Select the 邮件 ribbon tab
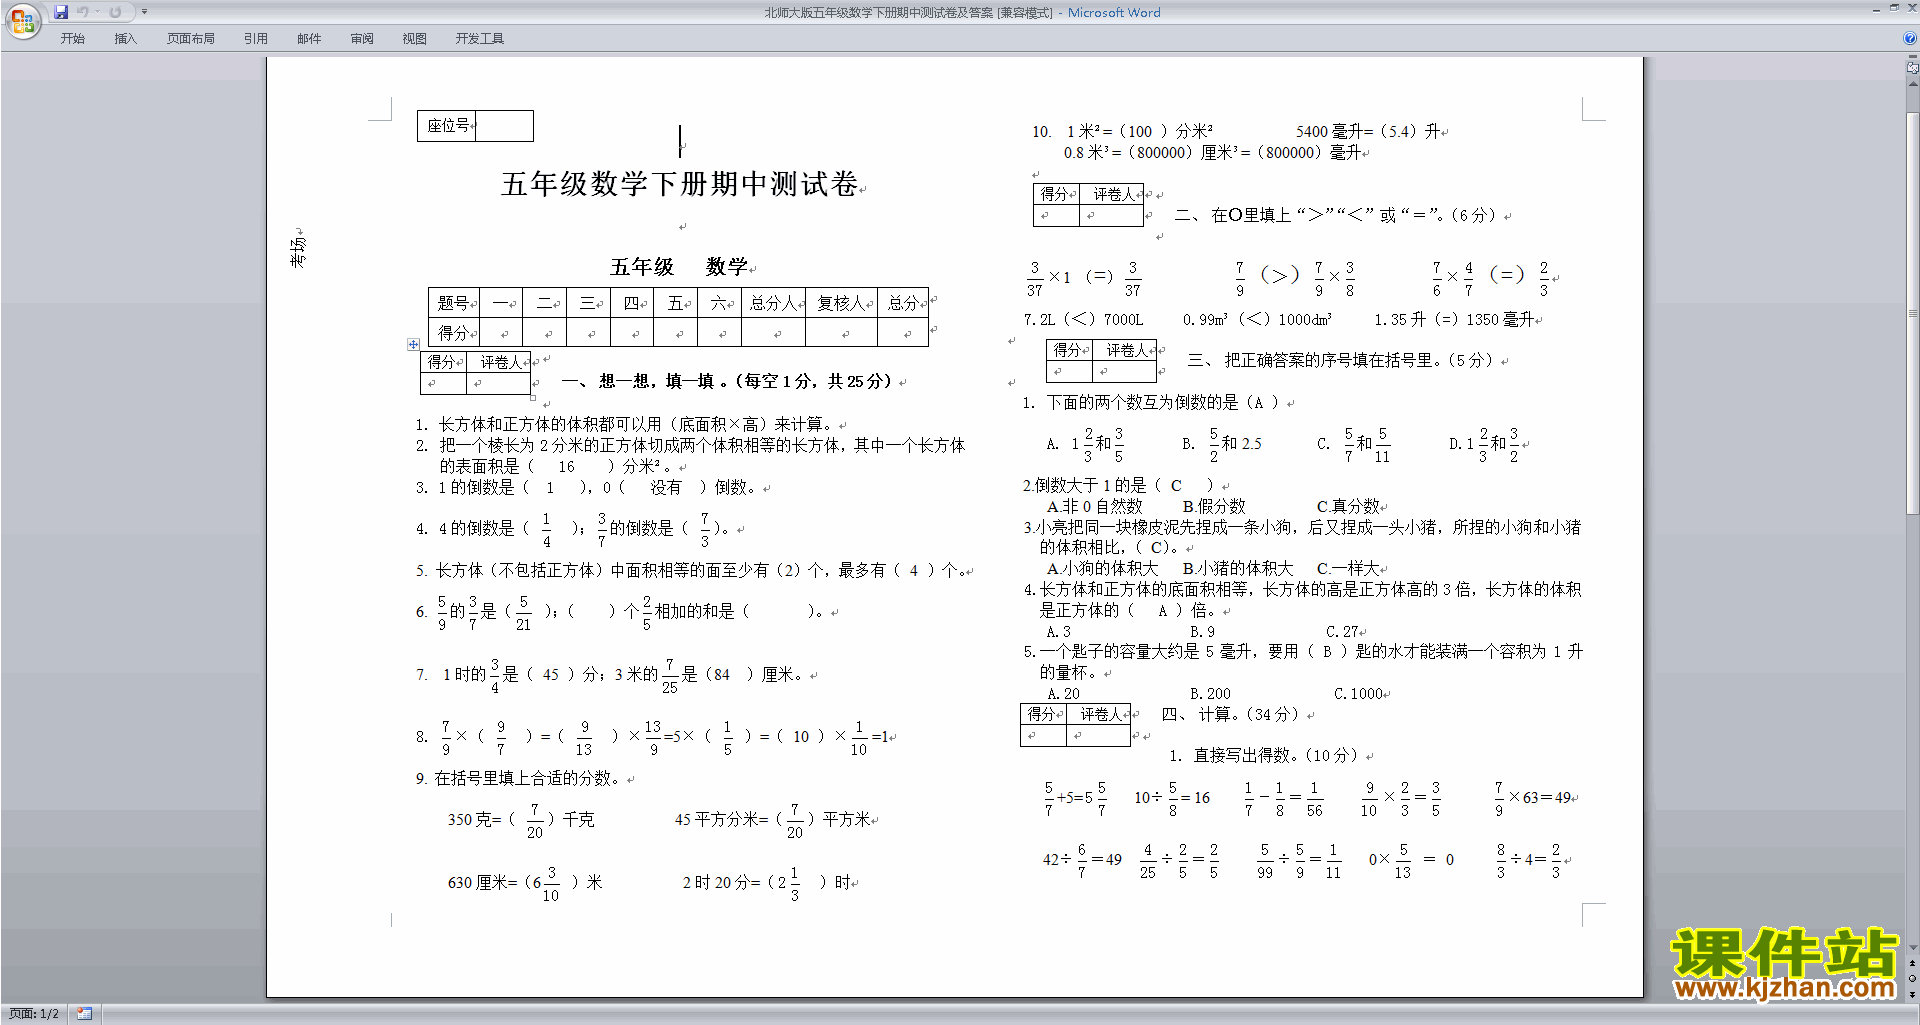Screen dimensions: 1920x1025 (x=309, y=39)
